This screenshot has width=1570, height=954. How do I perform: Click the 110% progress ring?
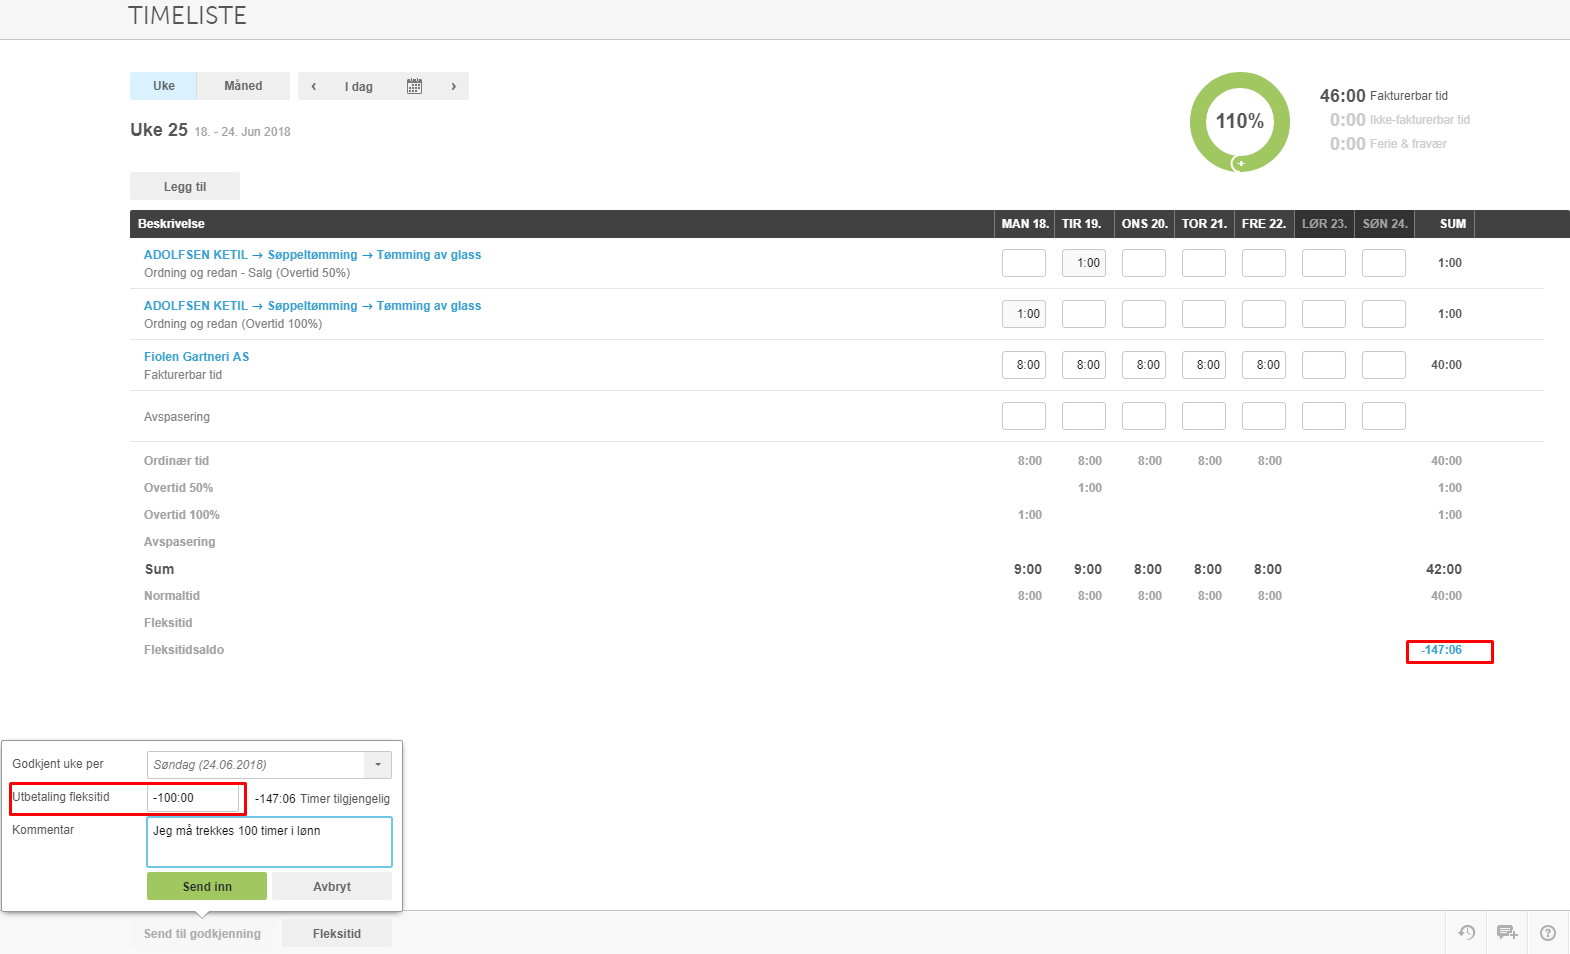coord(1240,121)
